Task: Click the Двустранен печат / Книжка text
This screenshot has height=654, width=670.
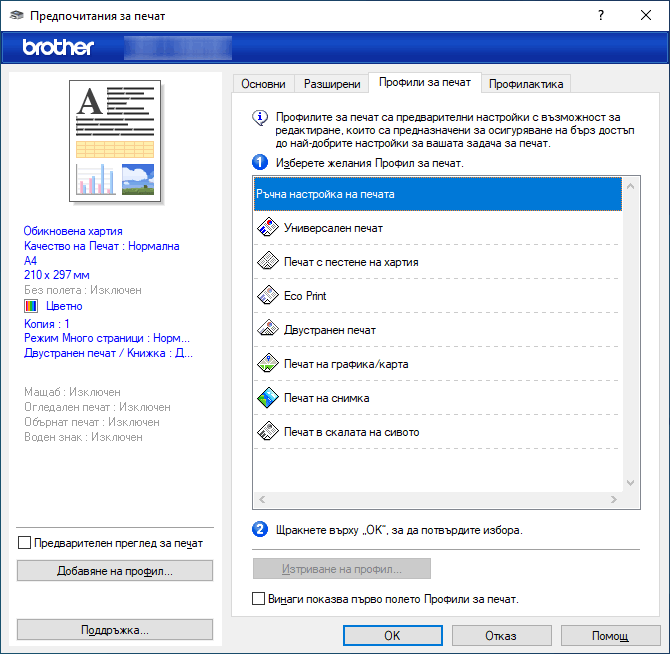Action: [108, 353]
